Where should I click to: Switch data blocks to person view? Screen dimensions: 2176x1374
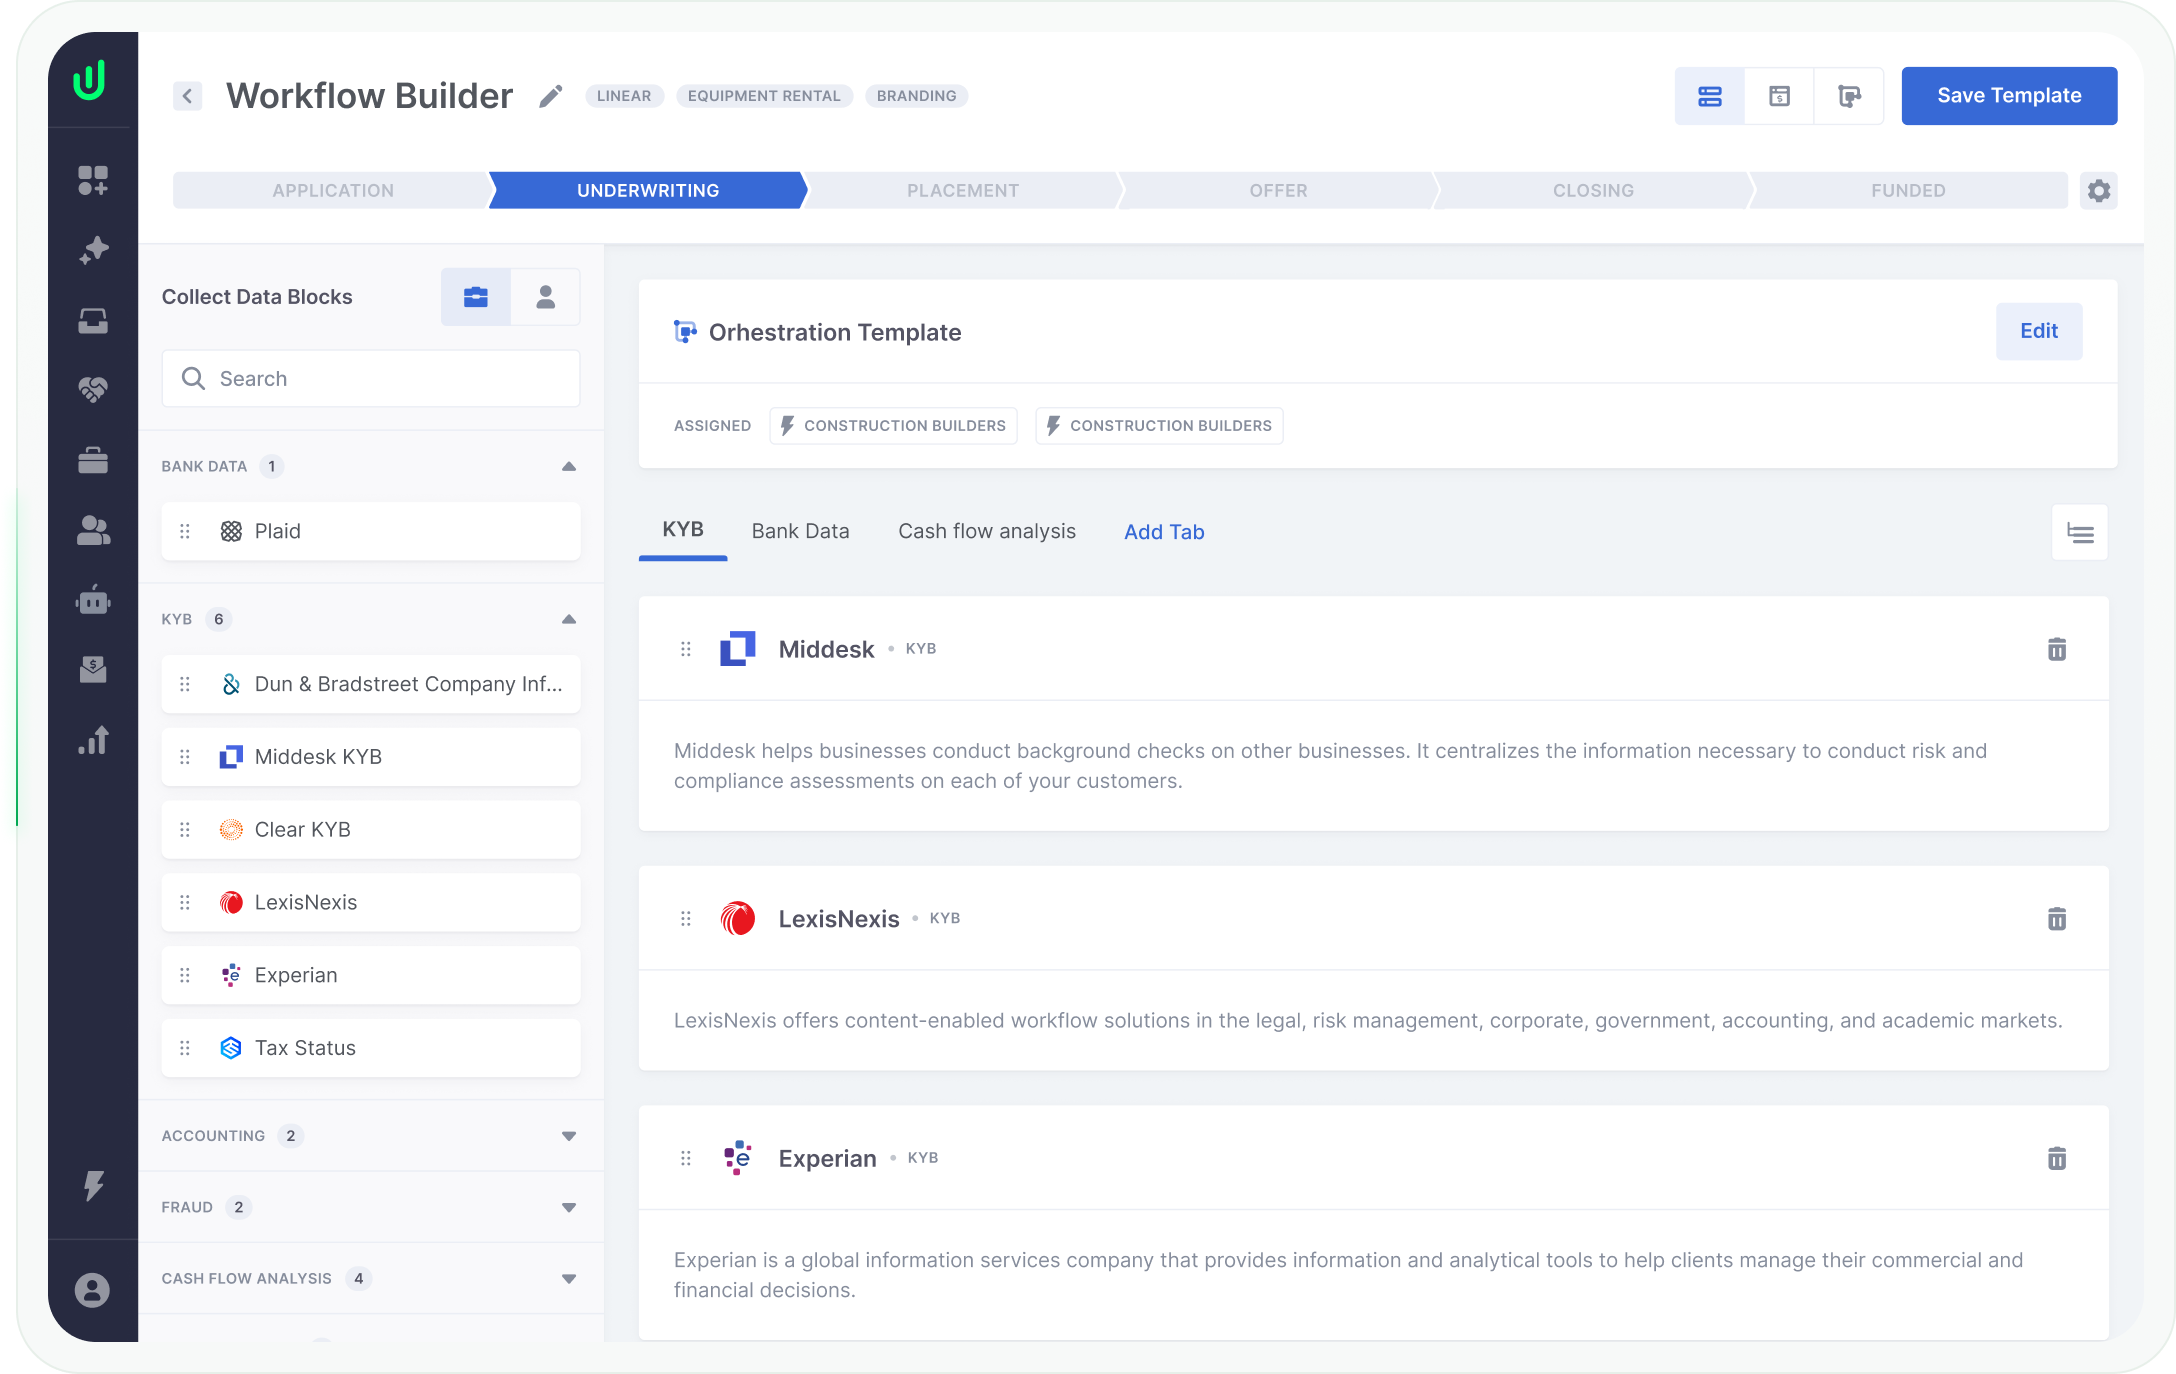pyautogui.click(x=545, y=297)
